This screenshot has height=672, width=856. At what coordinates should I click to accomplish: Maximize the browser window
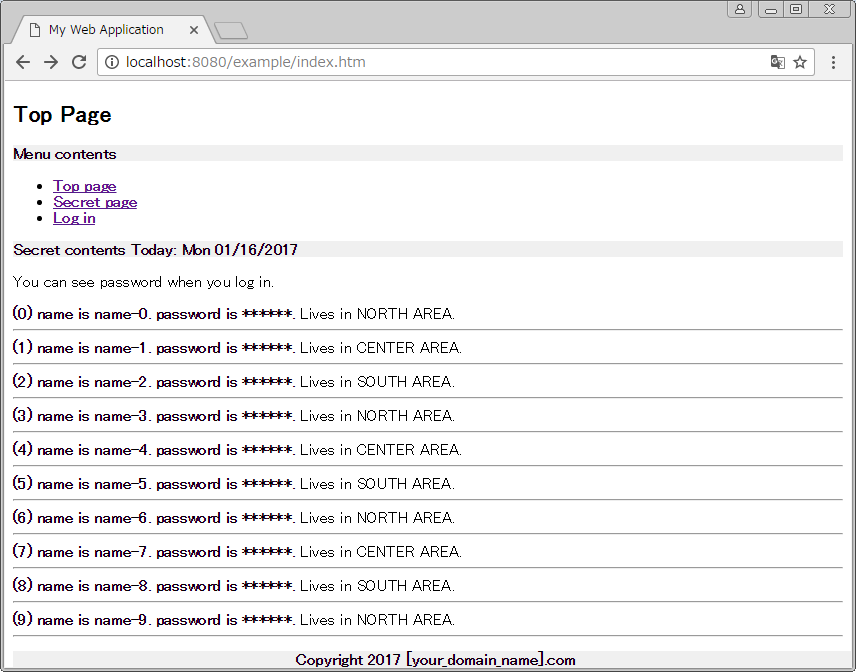(796, 9)
